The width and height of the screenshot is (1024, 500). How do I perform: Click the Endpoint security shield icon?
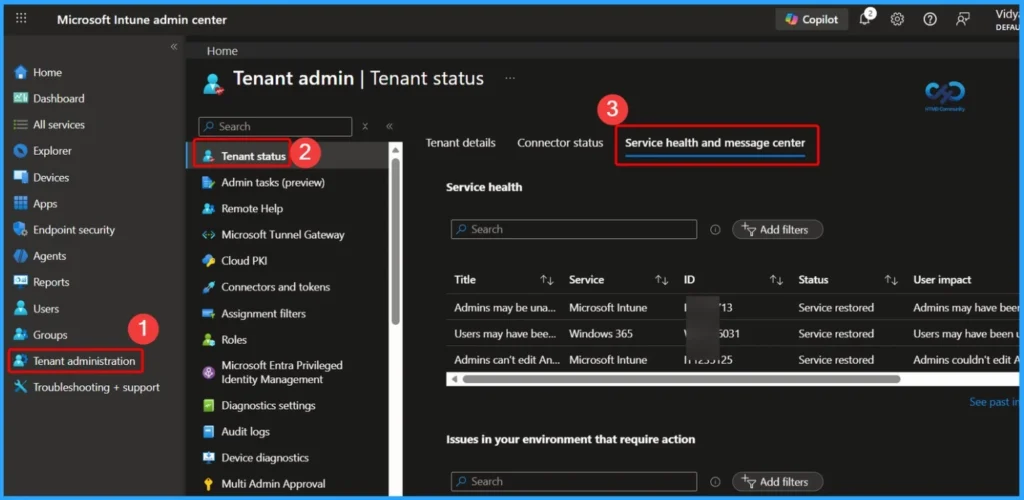(21, 230)
